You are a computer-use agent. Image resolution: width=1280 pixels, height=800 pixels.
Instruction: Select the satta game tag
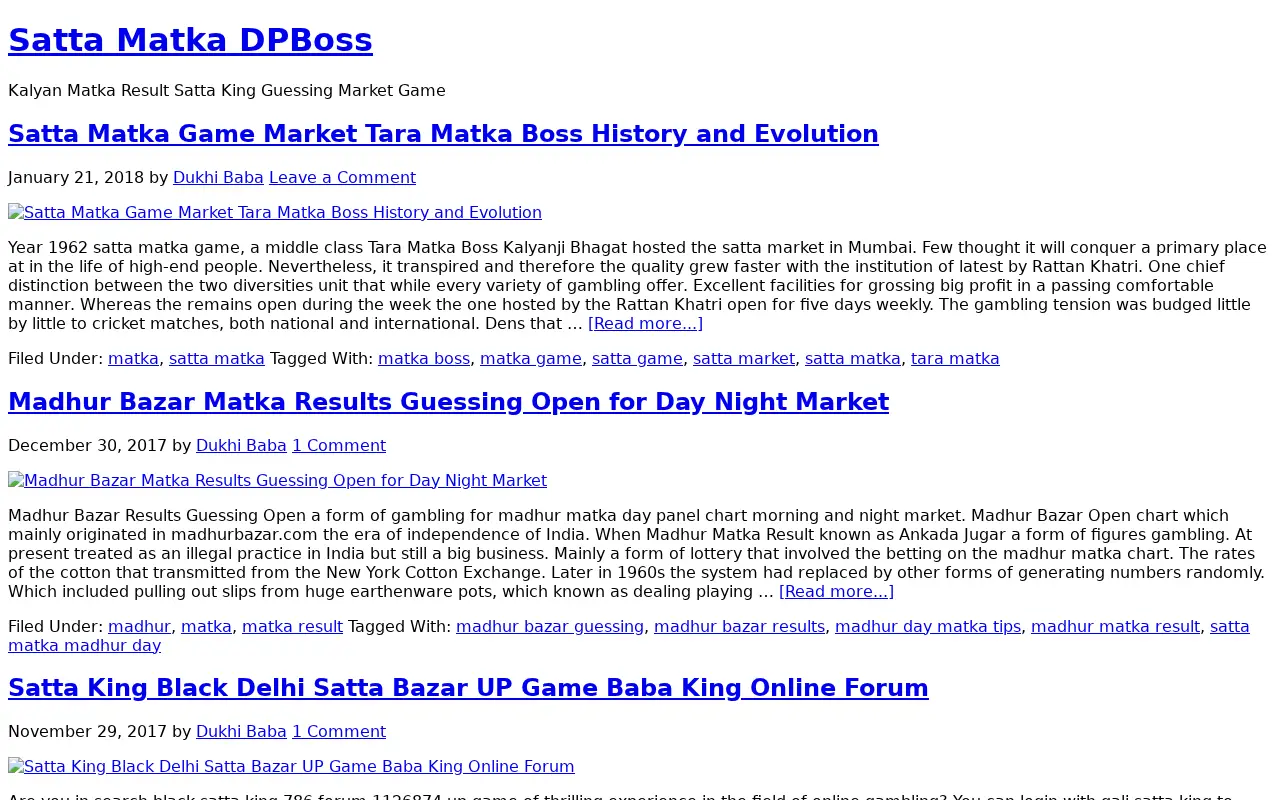[x=637, y=358]
